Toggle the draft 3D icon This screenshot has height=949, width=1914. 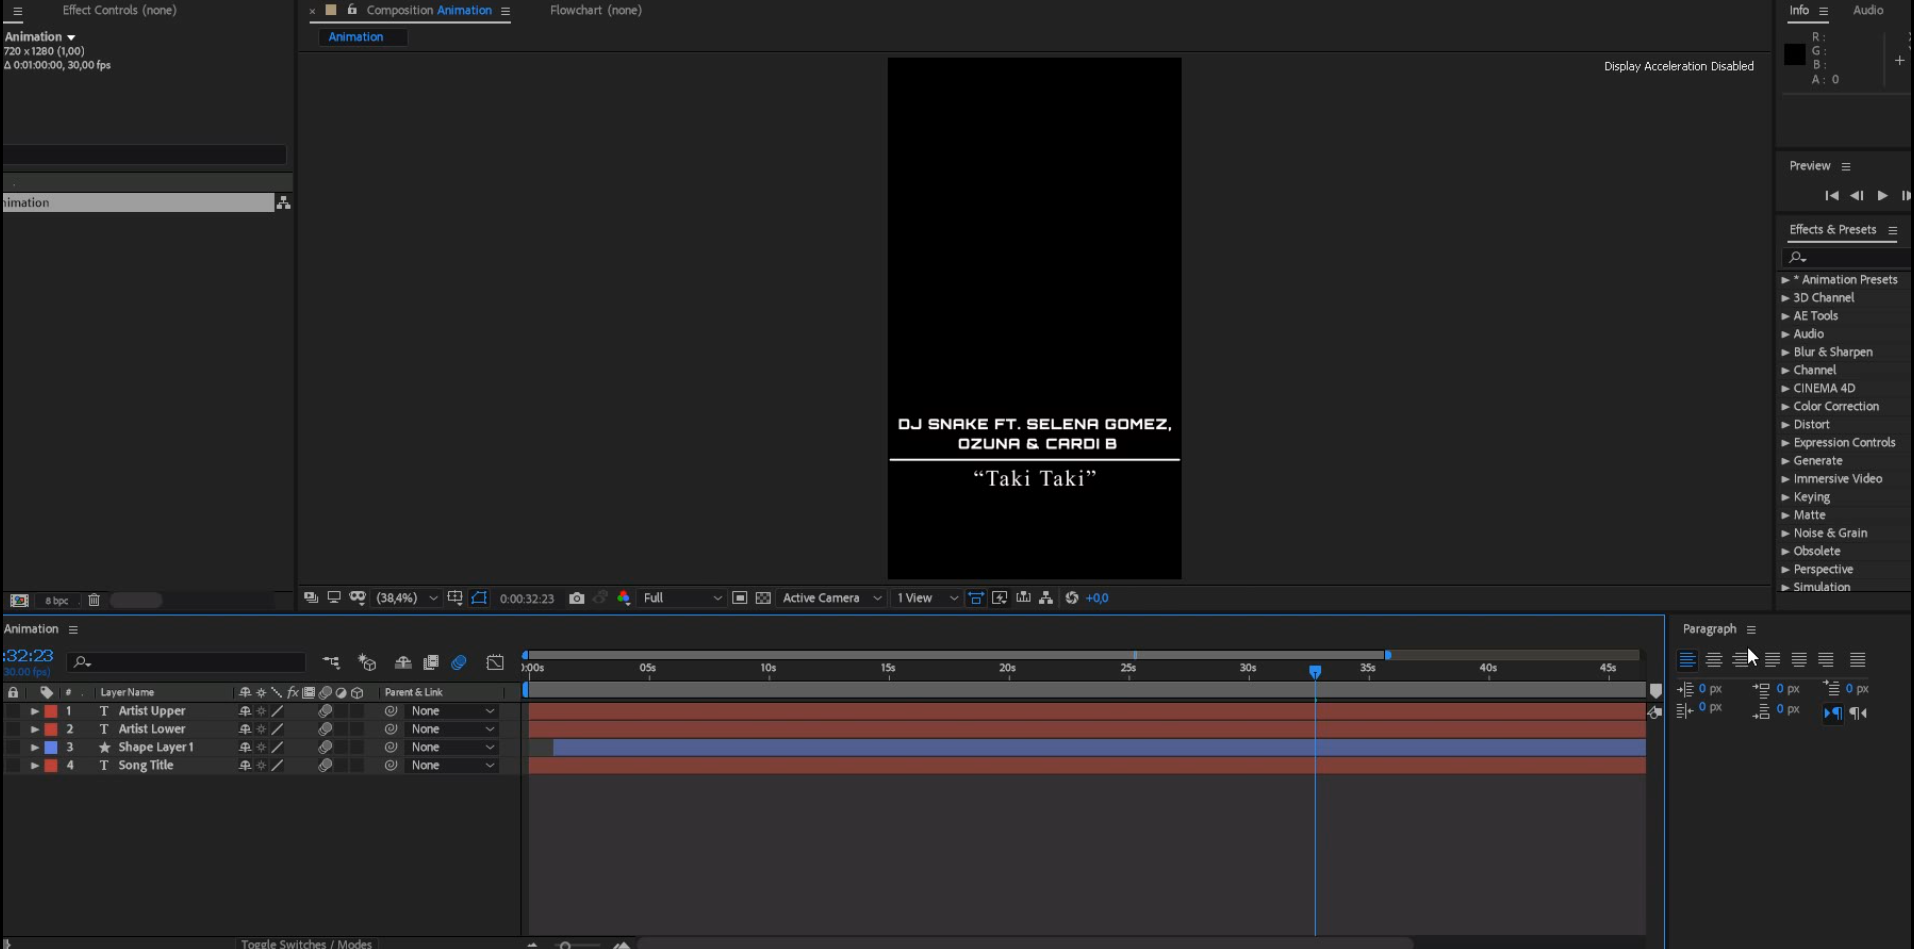tap(367, 662)
